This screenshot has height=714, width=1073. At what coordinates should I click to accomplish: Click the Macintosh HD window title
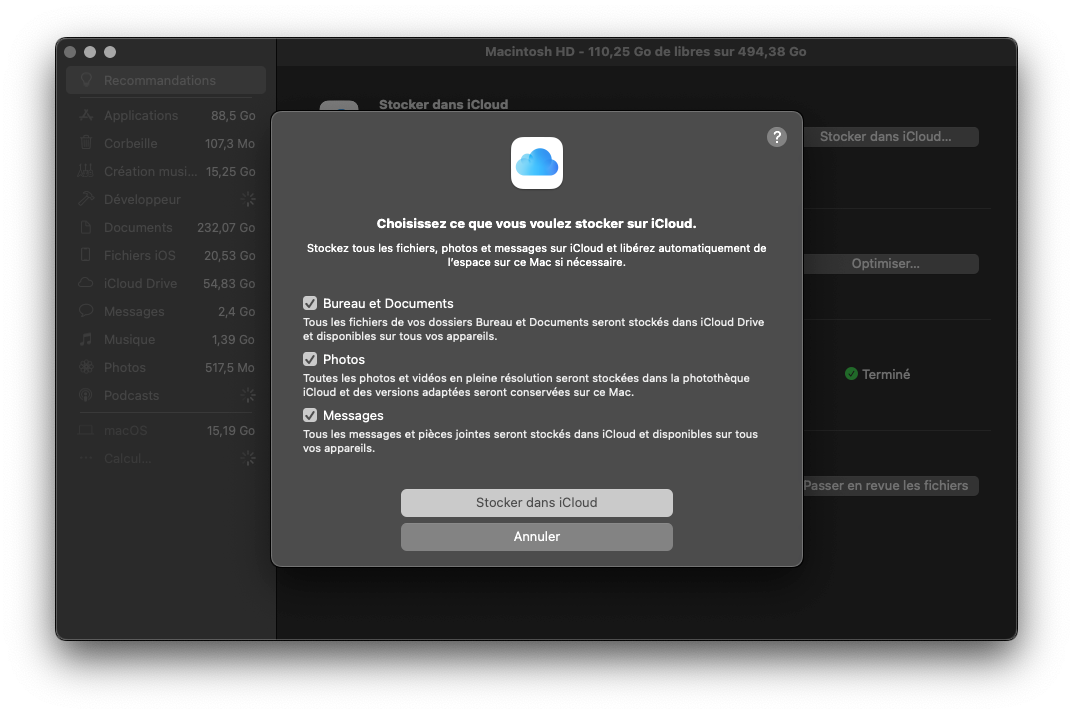(x=645, y=51)
